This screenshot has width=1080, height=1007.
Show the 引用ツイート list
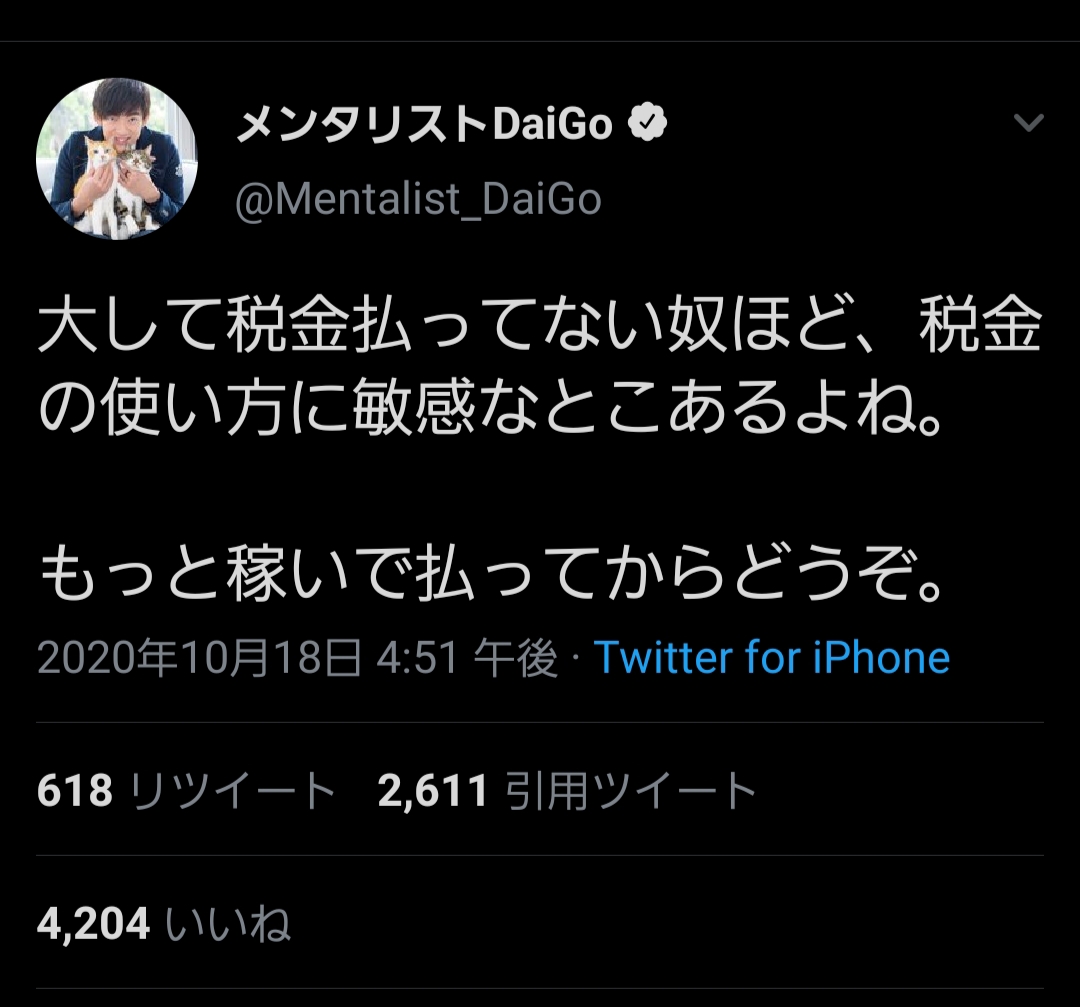(x=630, y=791)
